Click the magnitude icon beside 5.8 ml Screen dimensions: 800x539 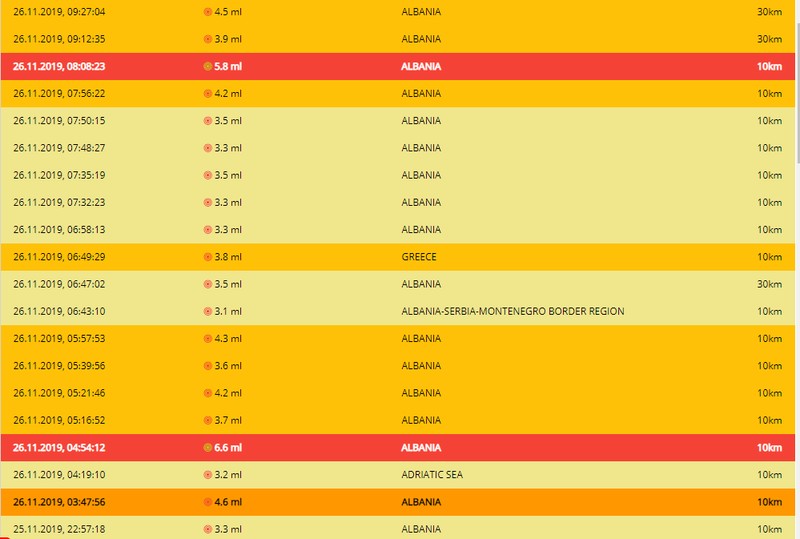[208, 66]
